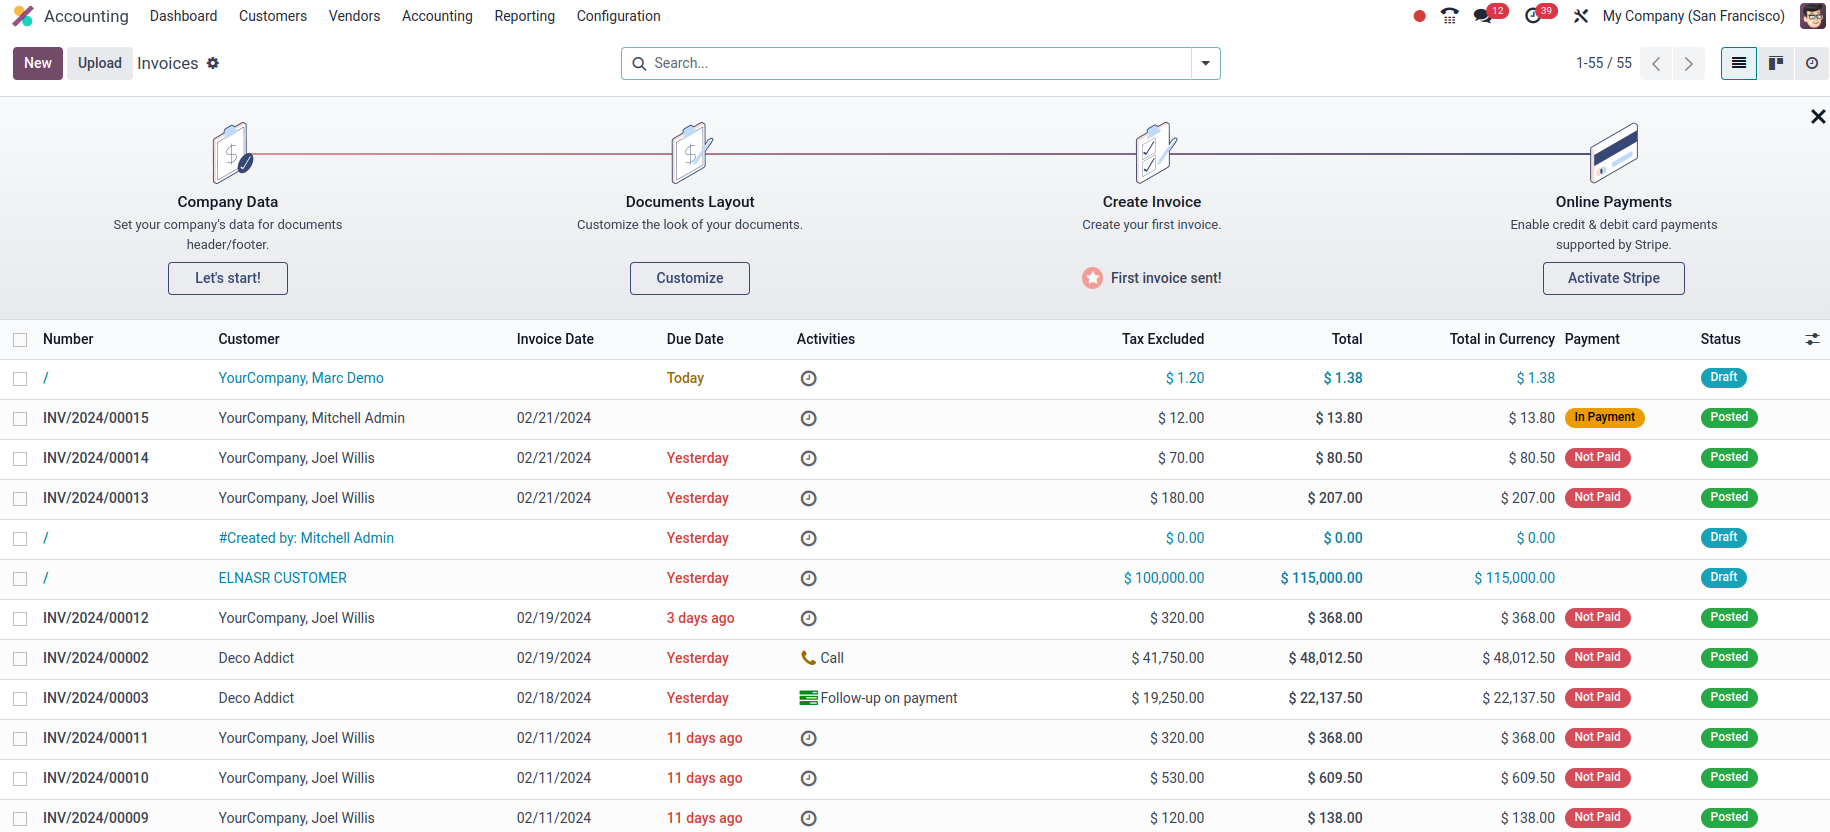The image size is (1830, 832).
Task: Sort by Due Date column header
Action: (x=695, y=339)
